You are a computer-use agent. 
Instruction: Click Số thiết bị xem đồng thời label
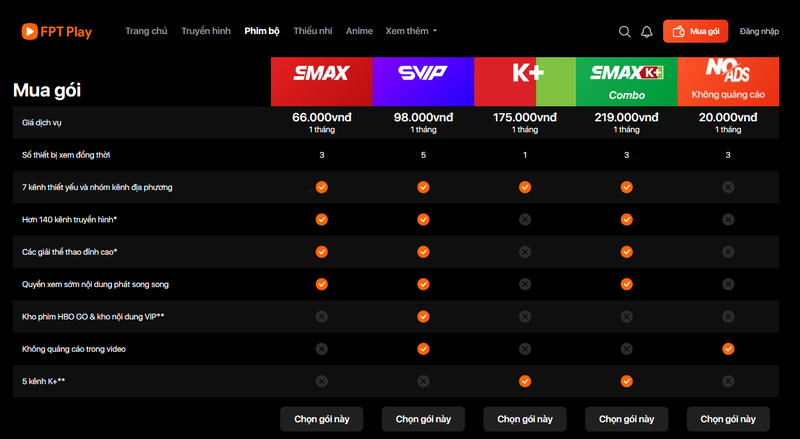point(66,155)
